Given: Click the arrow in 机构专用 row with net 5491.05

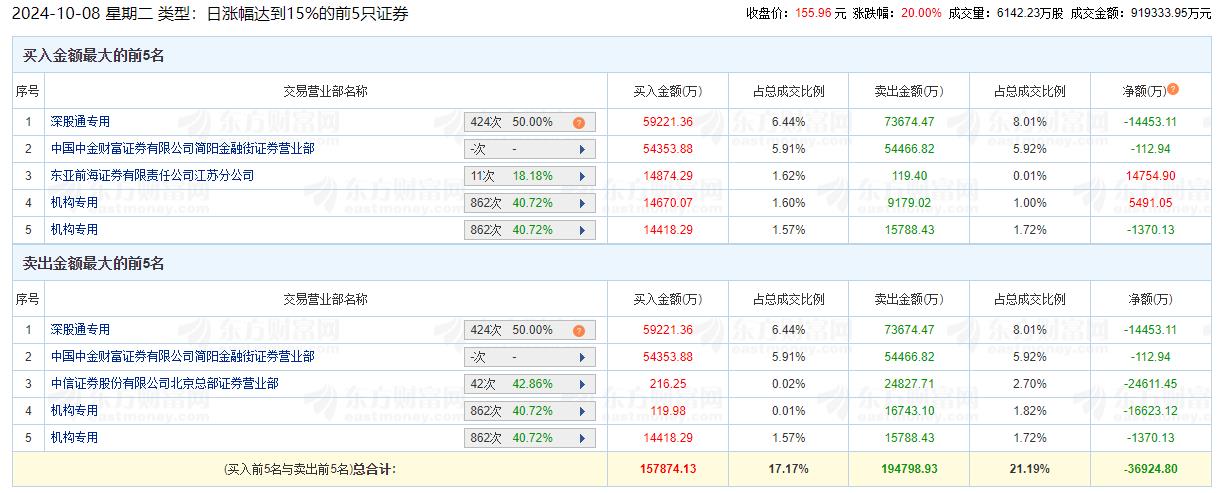Looking at the screenshot, I should [582, 203].
